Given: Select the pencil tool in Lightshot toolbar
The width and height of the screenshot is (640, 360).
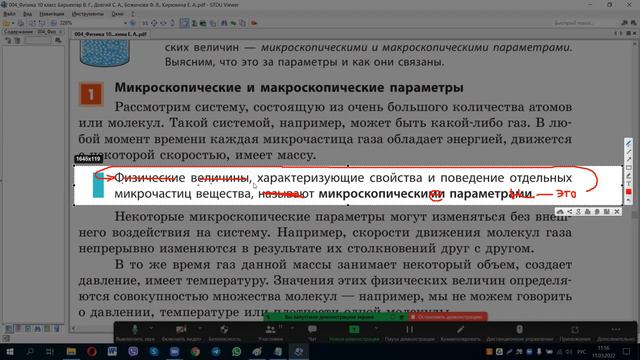Looking at the screenshot, I should tap(629, 143).
